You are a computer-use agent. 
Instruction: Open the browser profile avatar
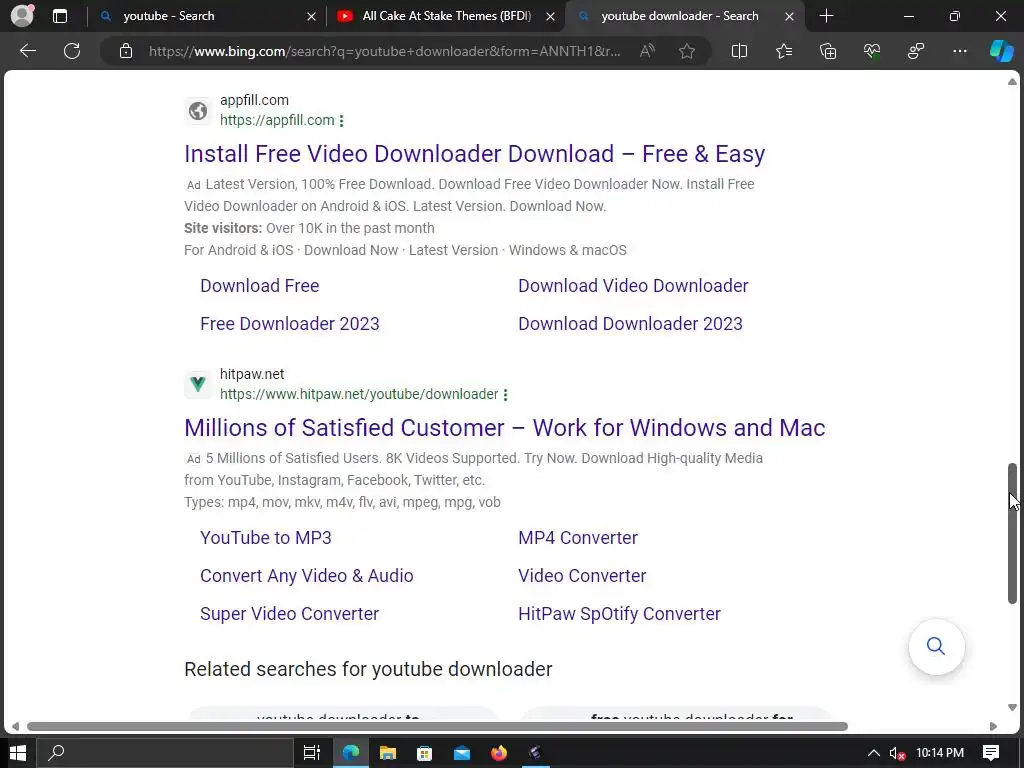[22, 15]
